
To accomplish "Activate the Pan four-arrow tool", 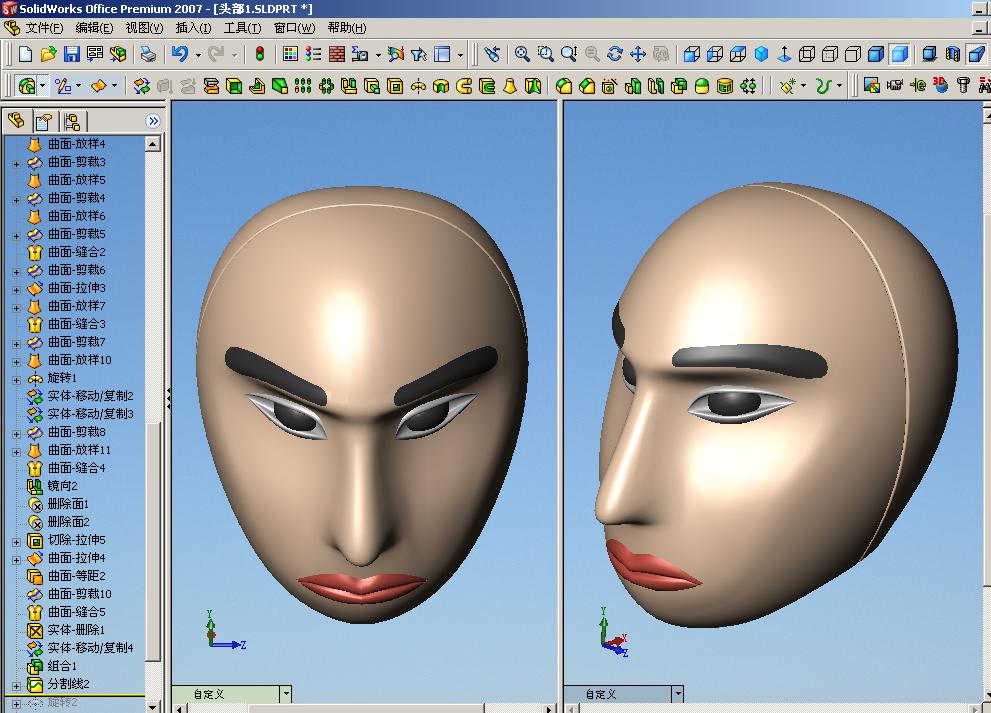I will pos(638,54).
